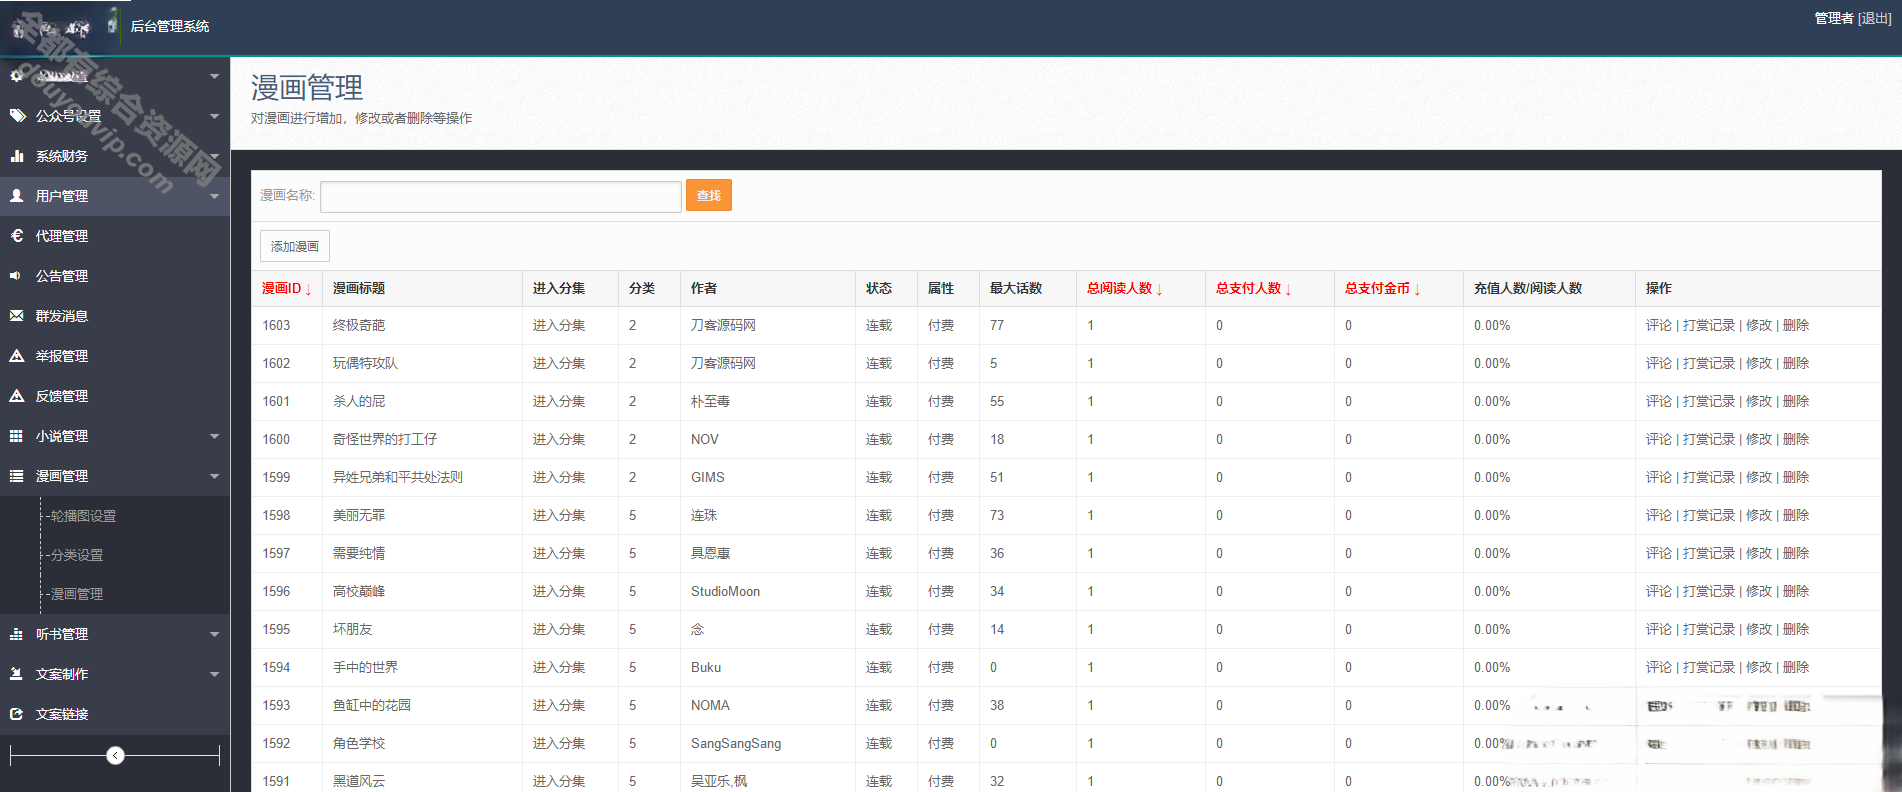Open 打赏记录 for comic 1602
The width and height of the screenshot is (1902, 792).
1709,363
